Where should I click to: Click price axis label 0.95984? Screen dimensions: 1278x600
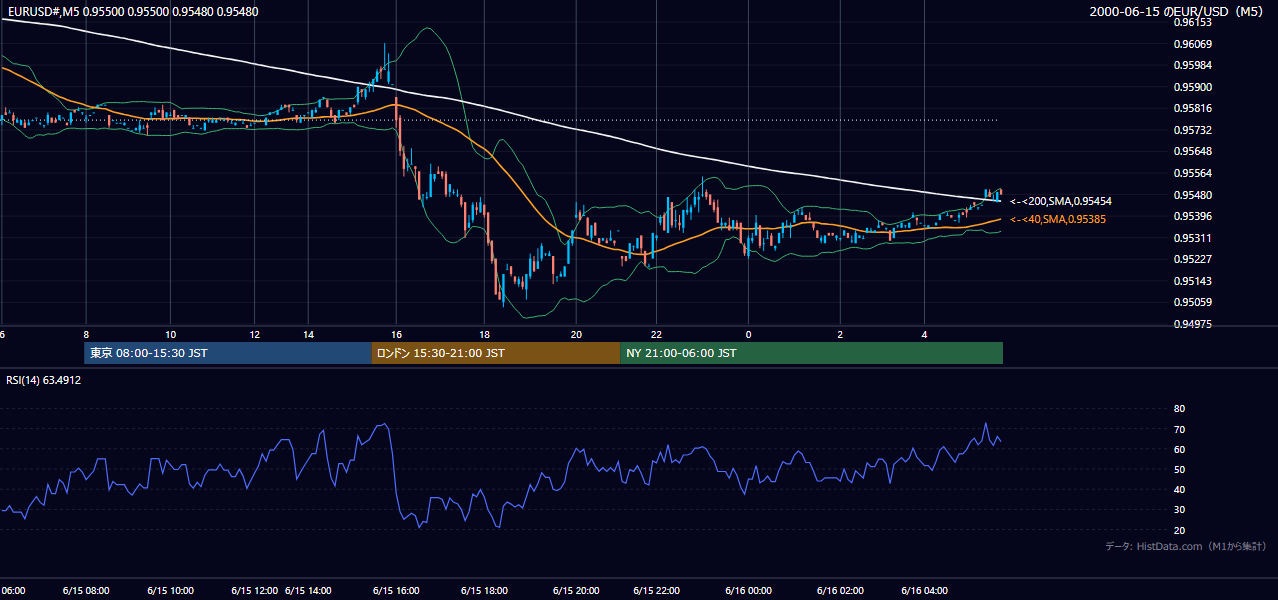click(1193, 66)
